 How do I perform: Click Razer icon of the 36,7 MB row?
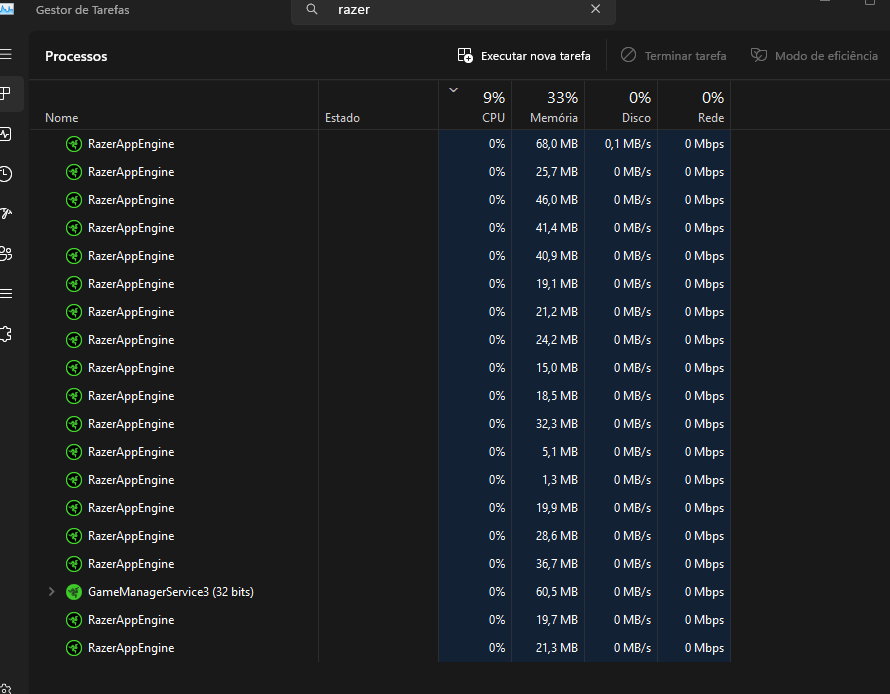click(x=74, y=564)
